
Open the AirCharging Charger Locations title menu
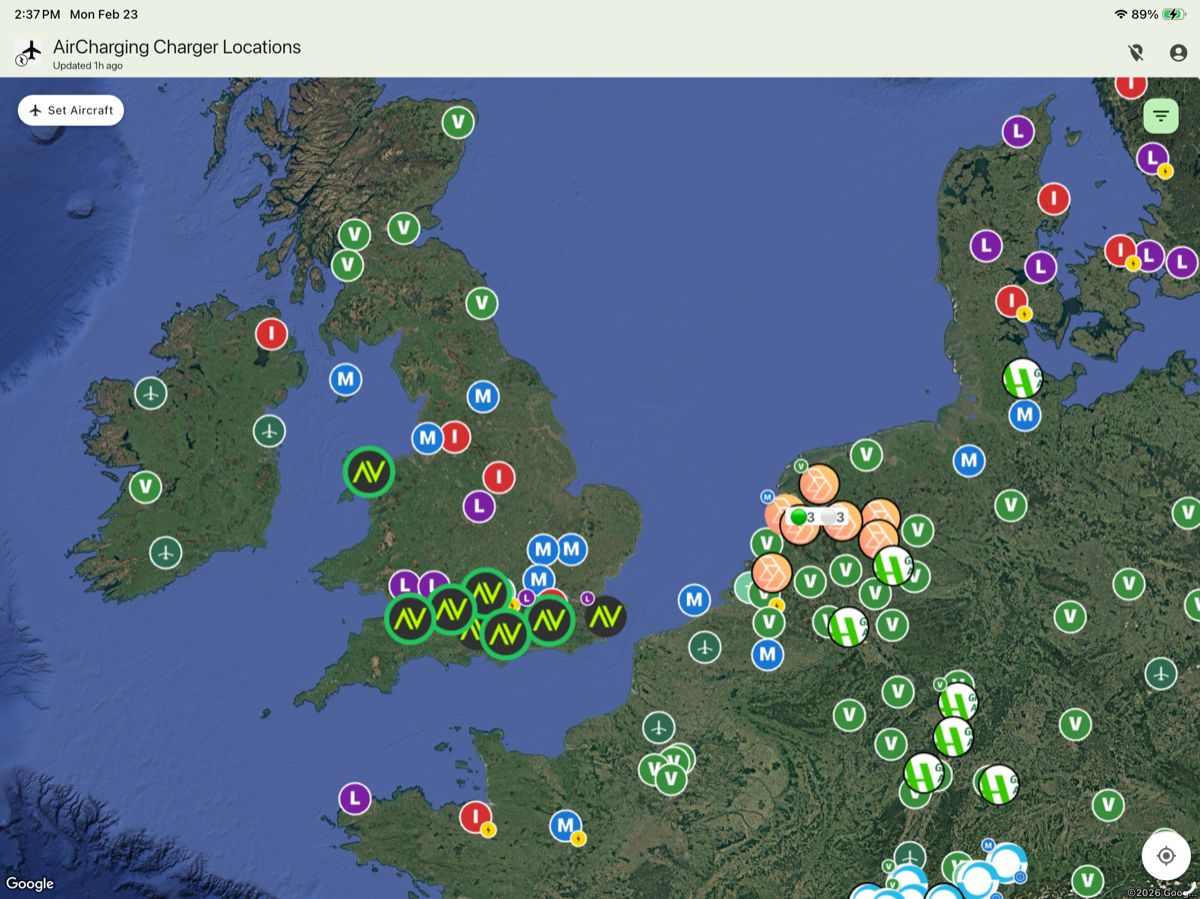pyautogui.click(x=176, y=47)
